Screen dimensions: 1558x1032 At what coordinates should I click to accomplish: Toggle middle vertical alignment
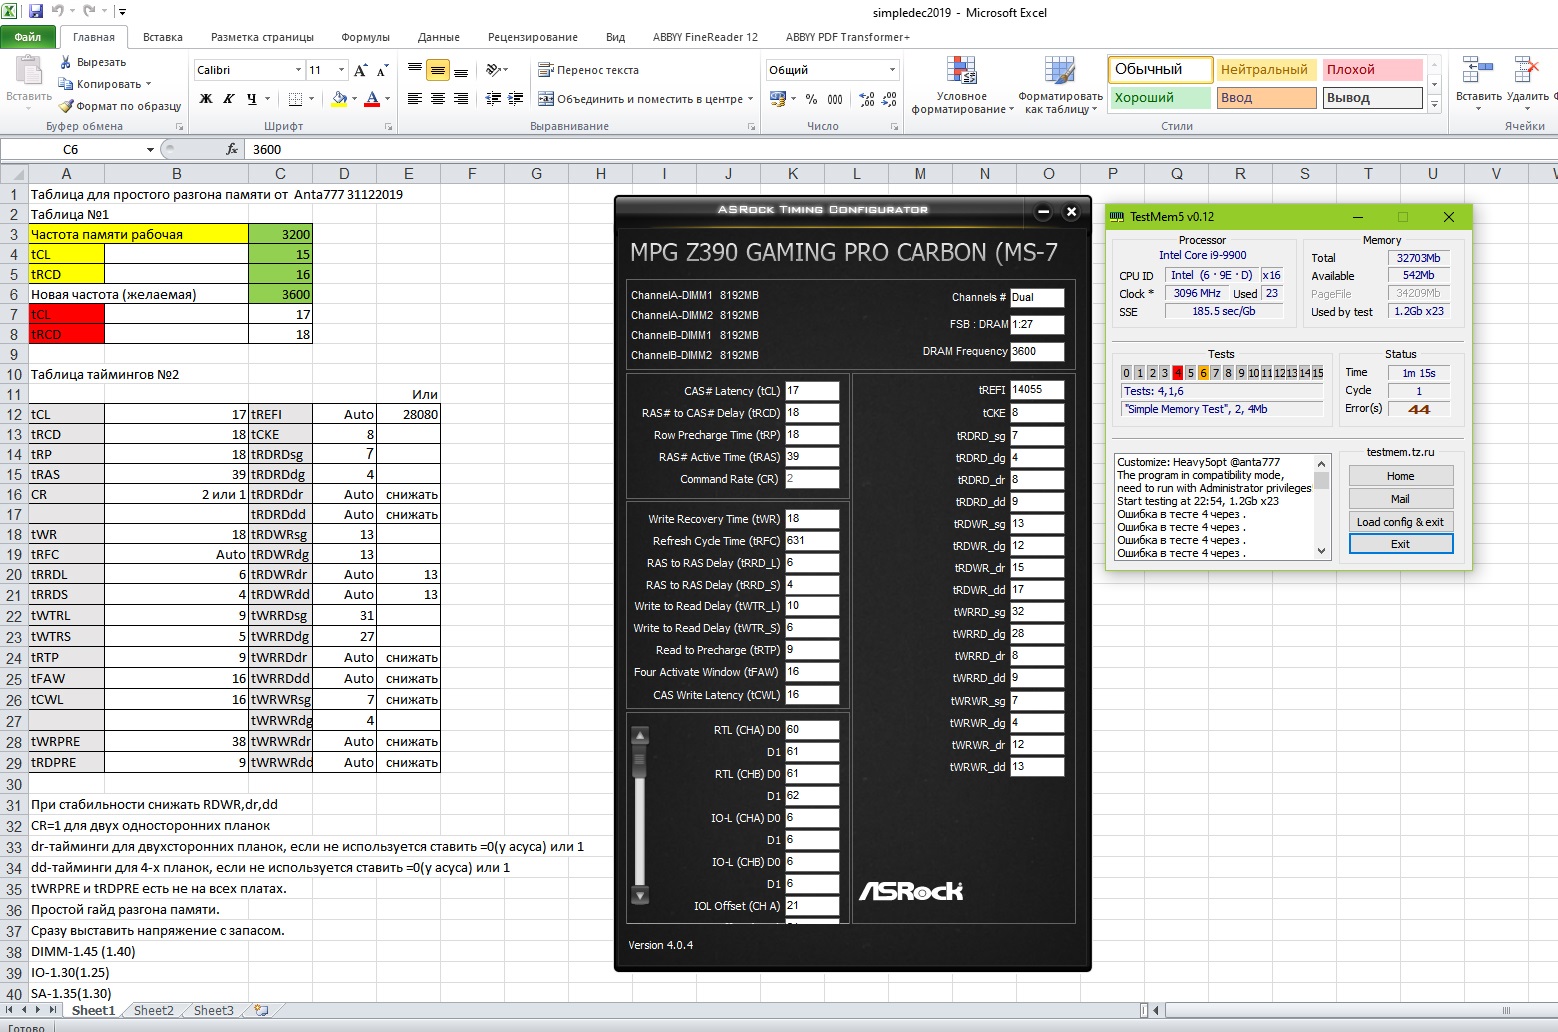(x=438, y=70)
